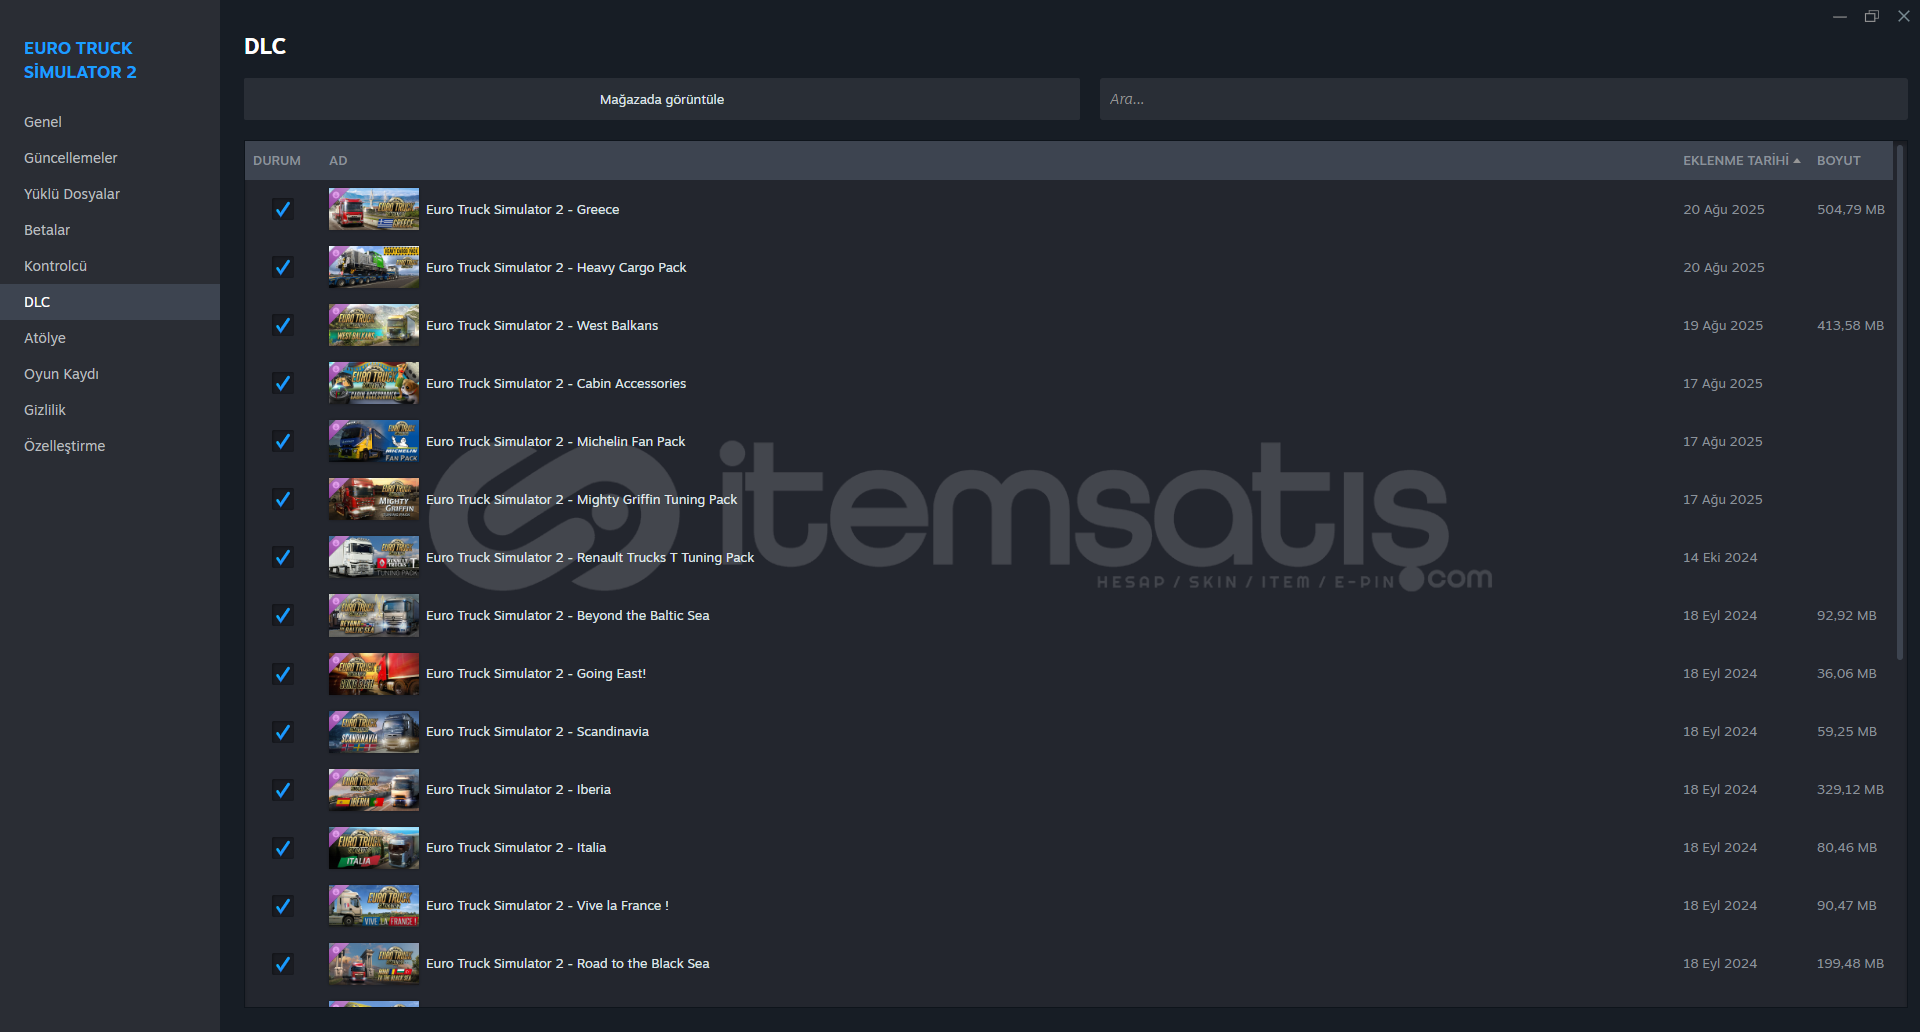Uncheck the Renault Trucks T Tuning Pack
Viewport: 1920px width, 1032px height.
tap(283, 557)
